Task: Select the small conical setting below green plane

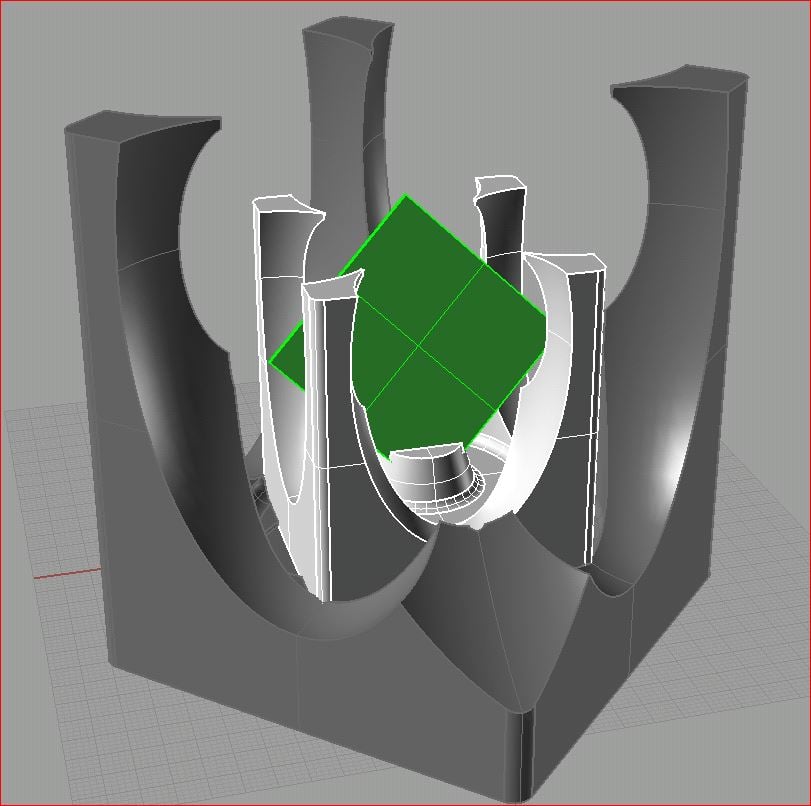Action: coord(437,479)
